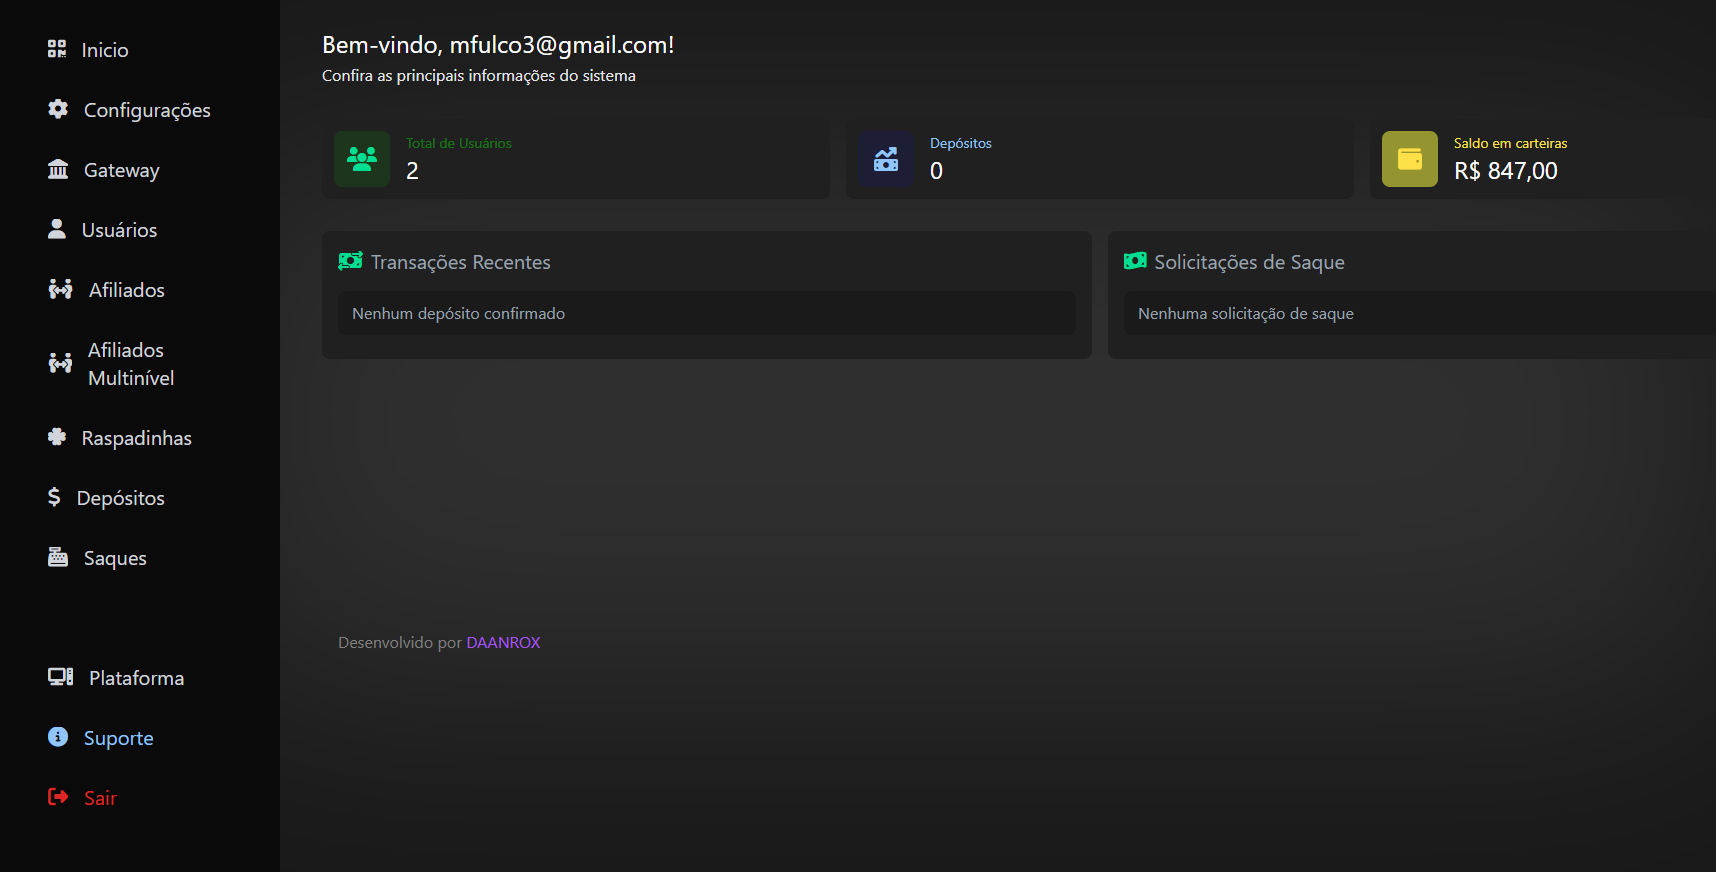The image size is (1716, 872).
Task: Click the money icon beside Solicitações de Saque
Action: [1135, 261]
